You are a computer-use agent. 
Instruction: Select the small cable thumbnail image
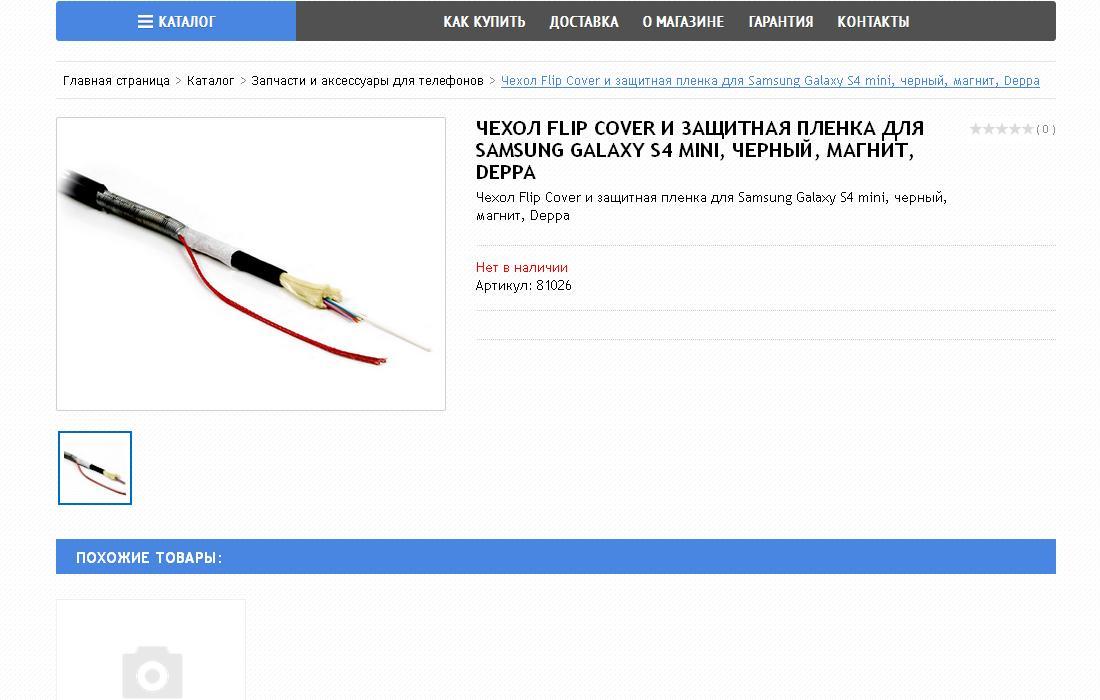coord(95,468)
